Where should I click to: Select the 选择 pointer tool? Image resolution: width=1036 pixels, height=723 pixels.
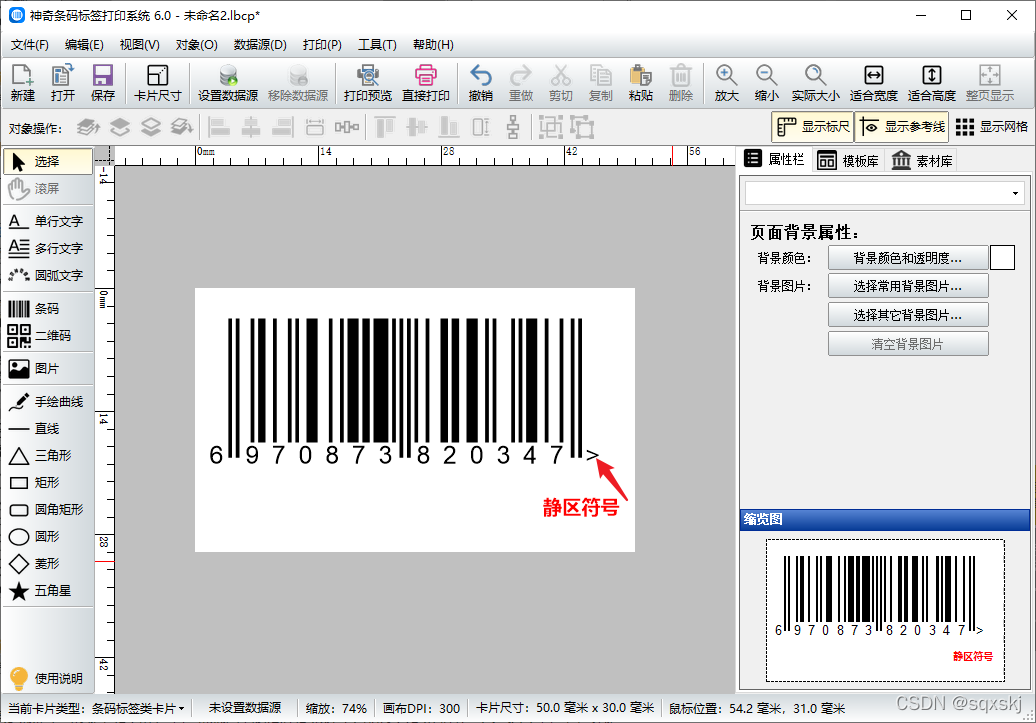[x=48, y=161]
